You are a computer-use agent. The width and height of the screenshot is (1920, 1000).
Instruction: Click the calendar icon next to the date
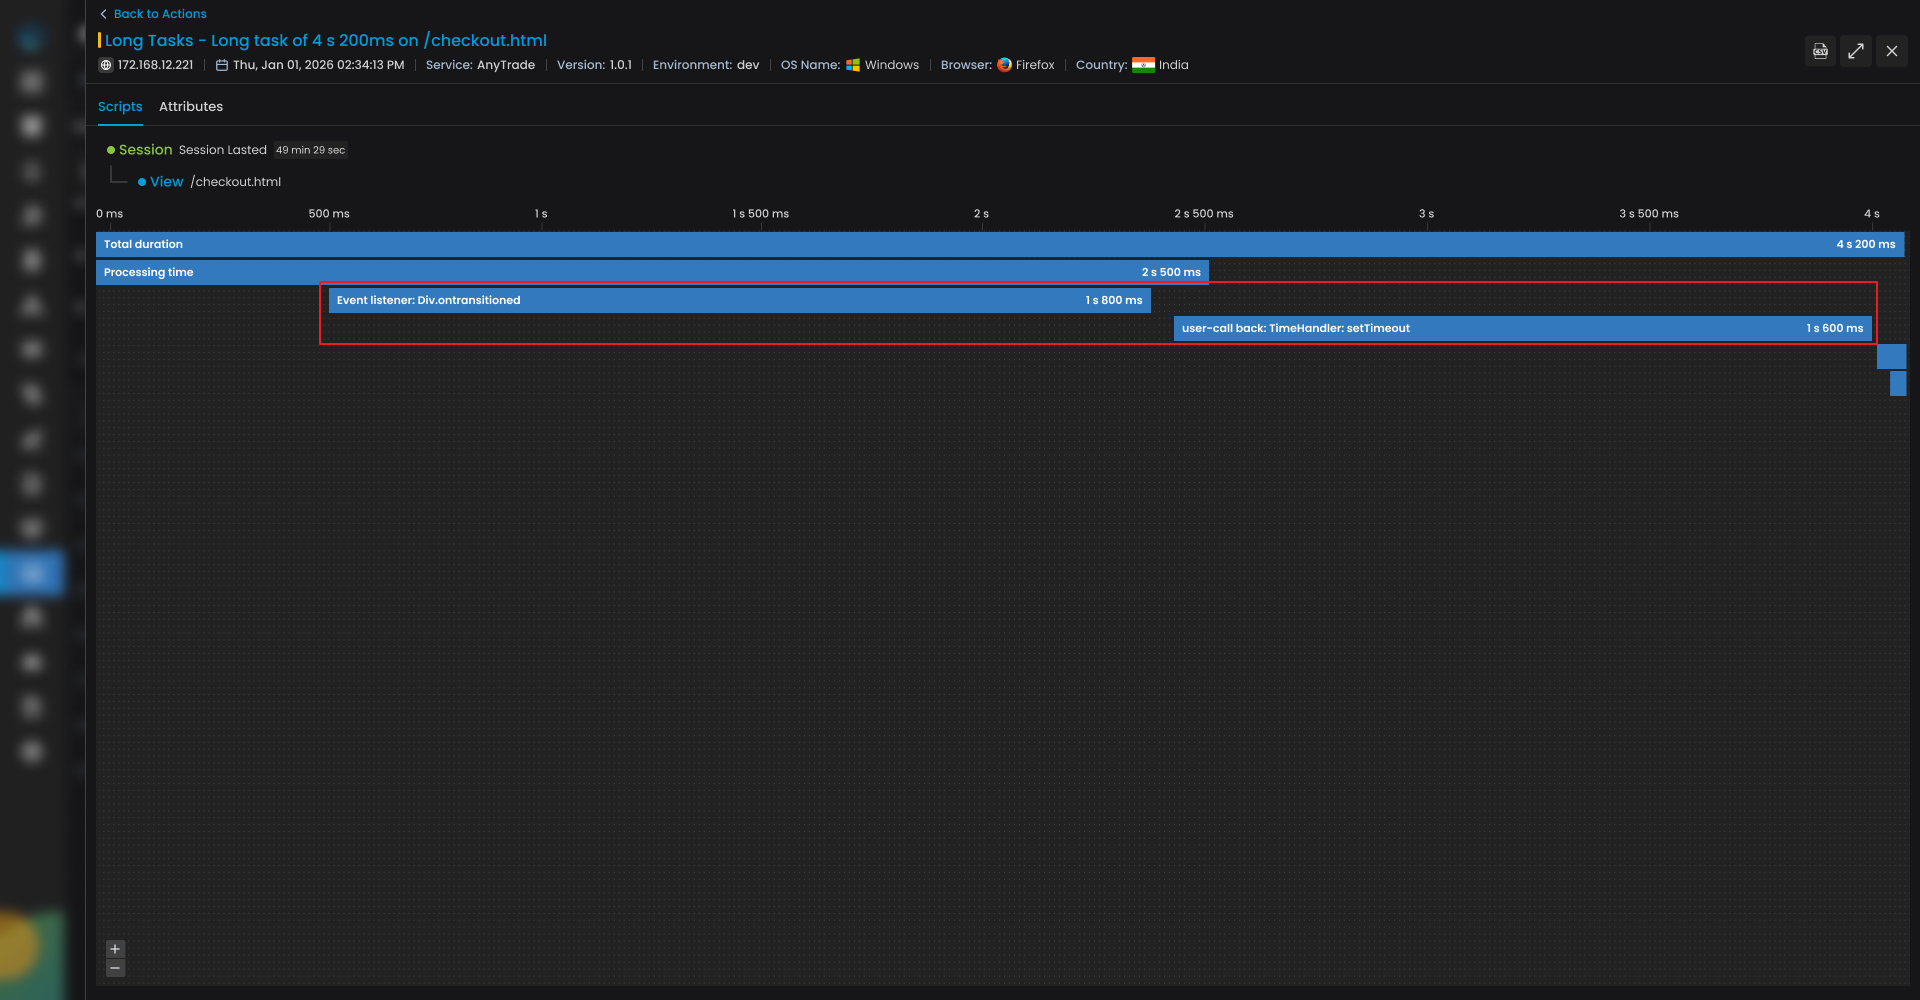[x=222, y=65]
